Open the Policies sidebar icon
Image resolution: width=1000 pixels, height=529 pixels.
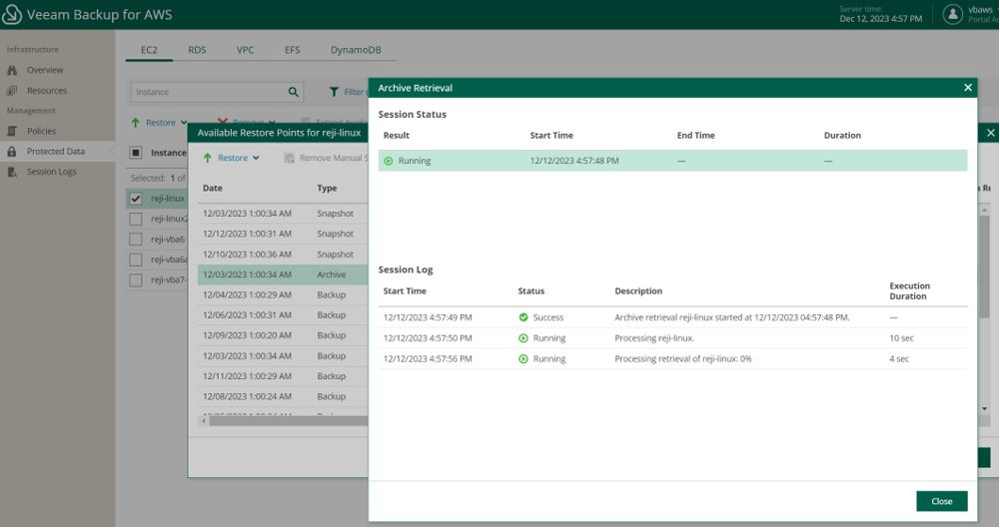click(12, 131)
